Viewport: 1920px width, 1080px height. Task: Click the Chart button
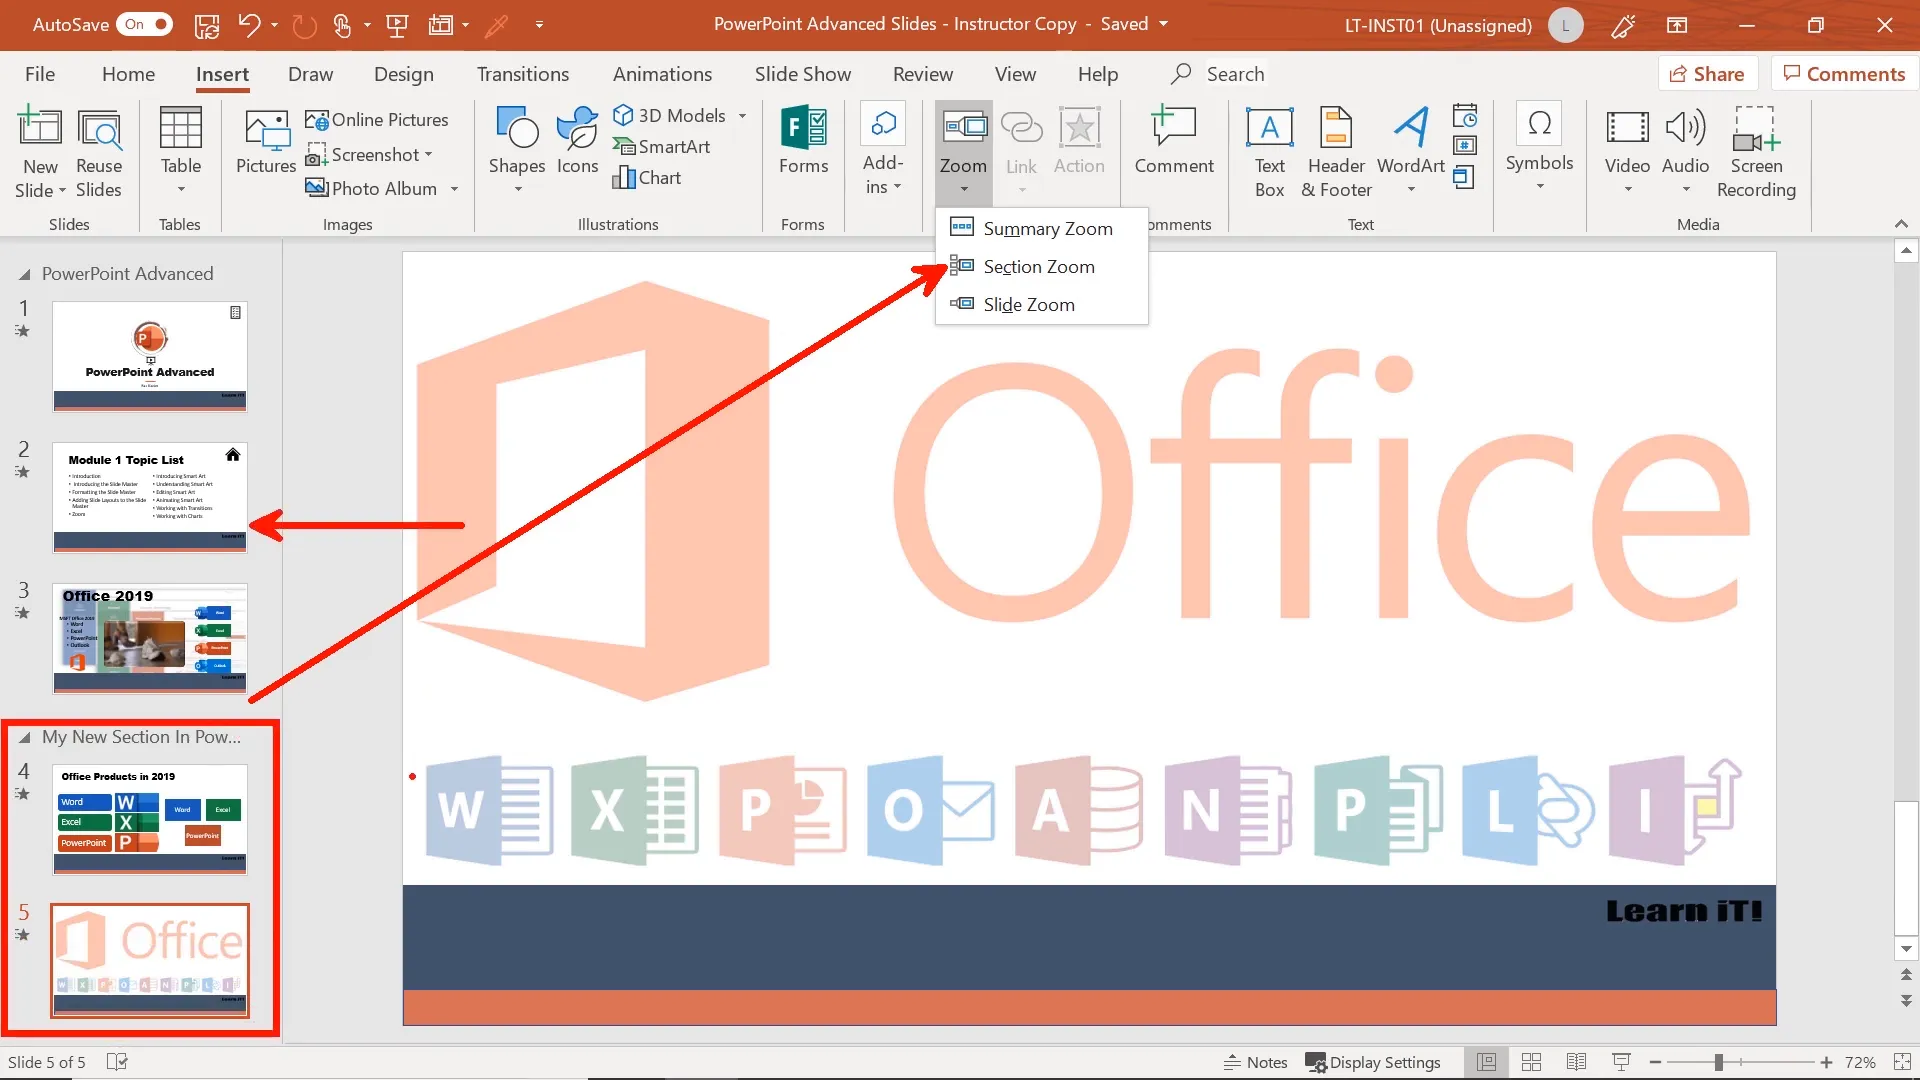[x=647, y=178]
